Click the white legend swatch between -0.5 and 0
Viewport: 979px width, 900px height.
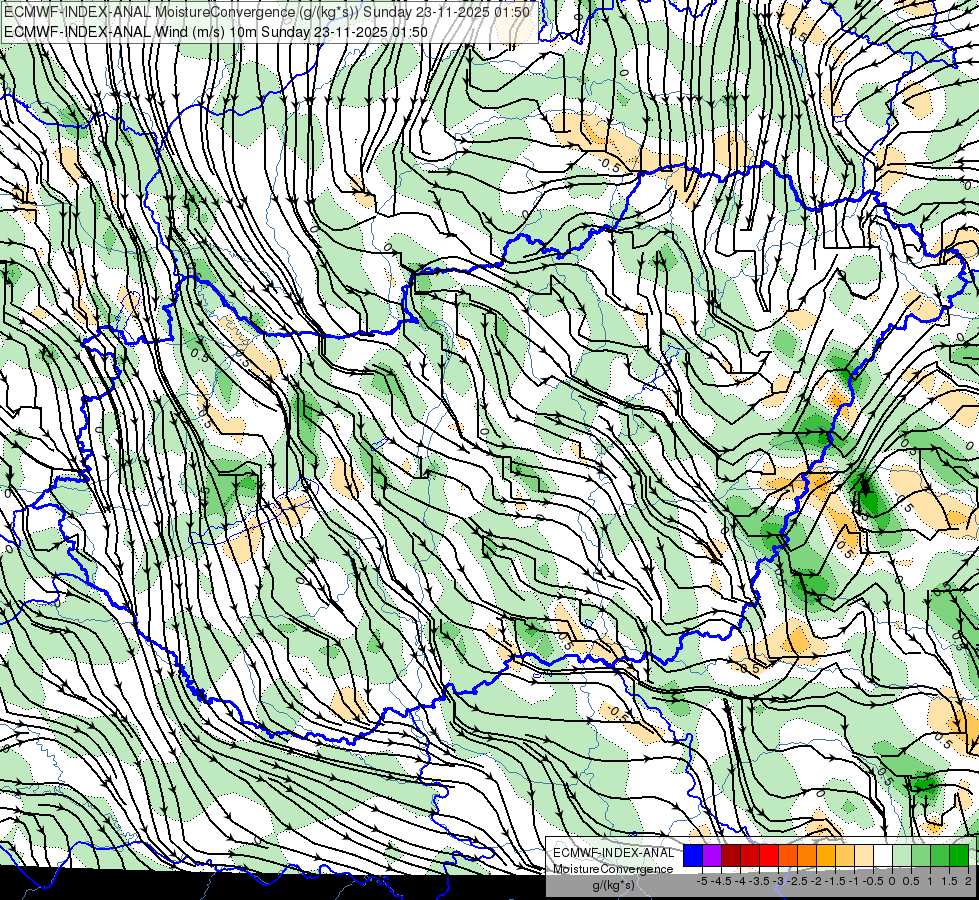(x=883, y=855)
